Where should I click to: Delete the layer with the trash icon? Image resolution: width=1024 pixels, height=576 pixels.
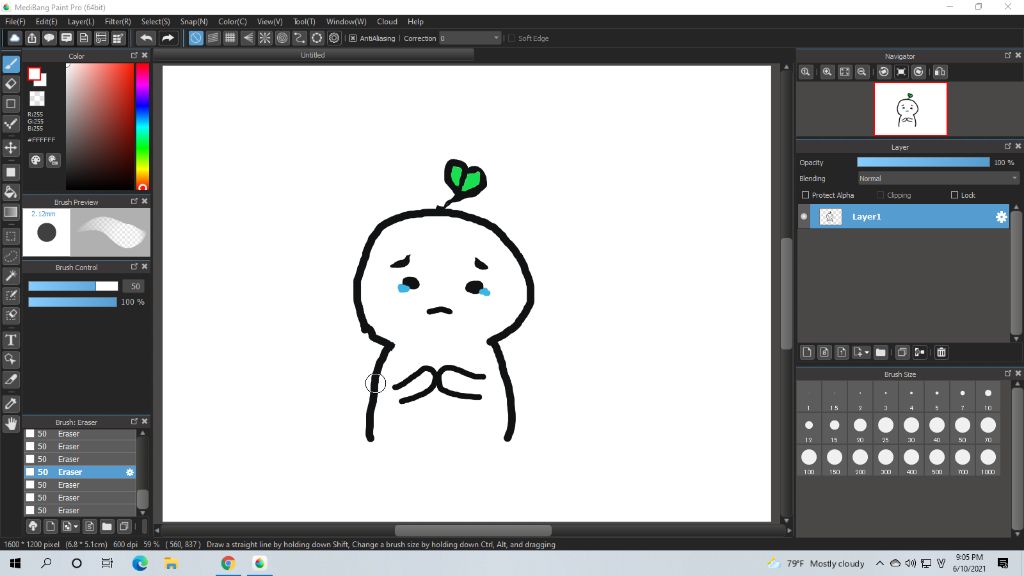pyautogui.click(x=941, y=352)
